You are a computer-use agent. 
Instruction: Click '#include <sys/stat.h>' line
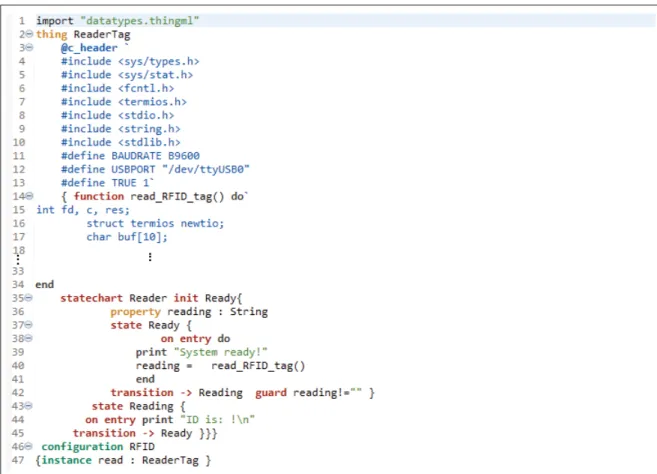click(x=127, y=75)
